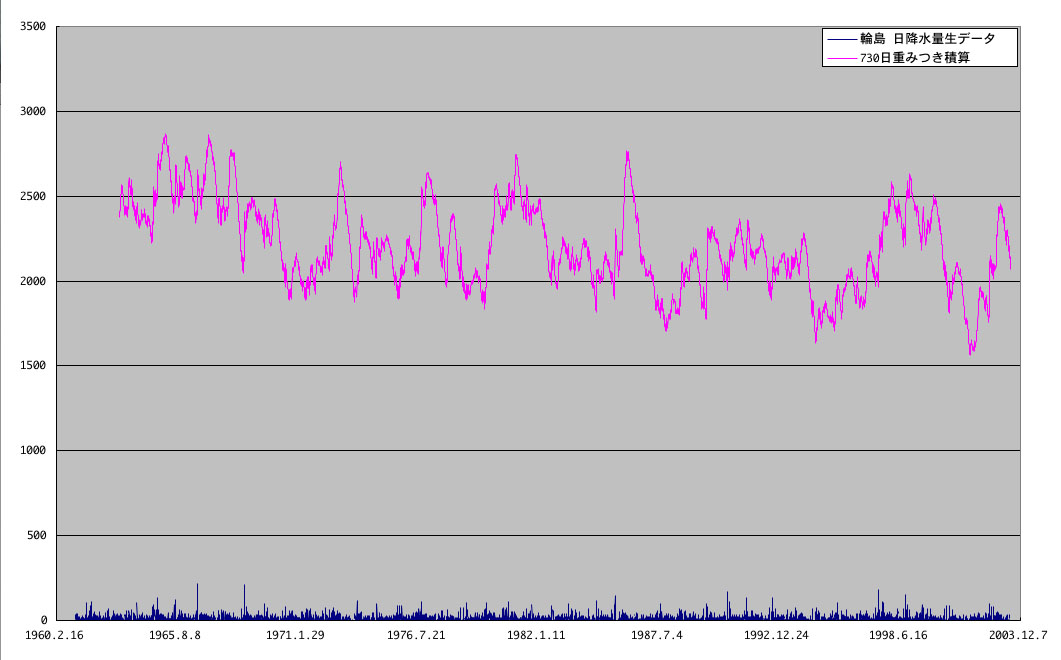Click the 2000 y-axis label
This screenshot has height=660, width=1061.
coord(35,282)
